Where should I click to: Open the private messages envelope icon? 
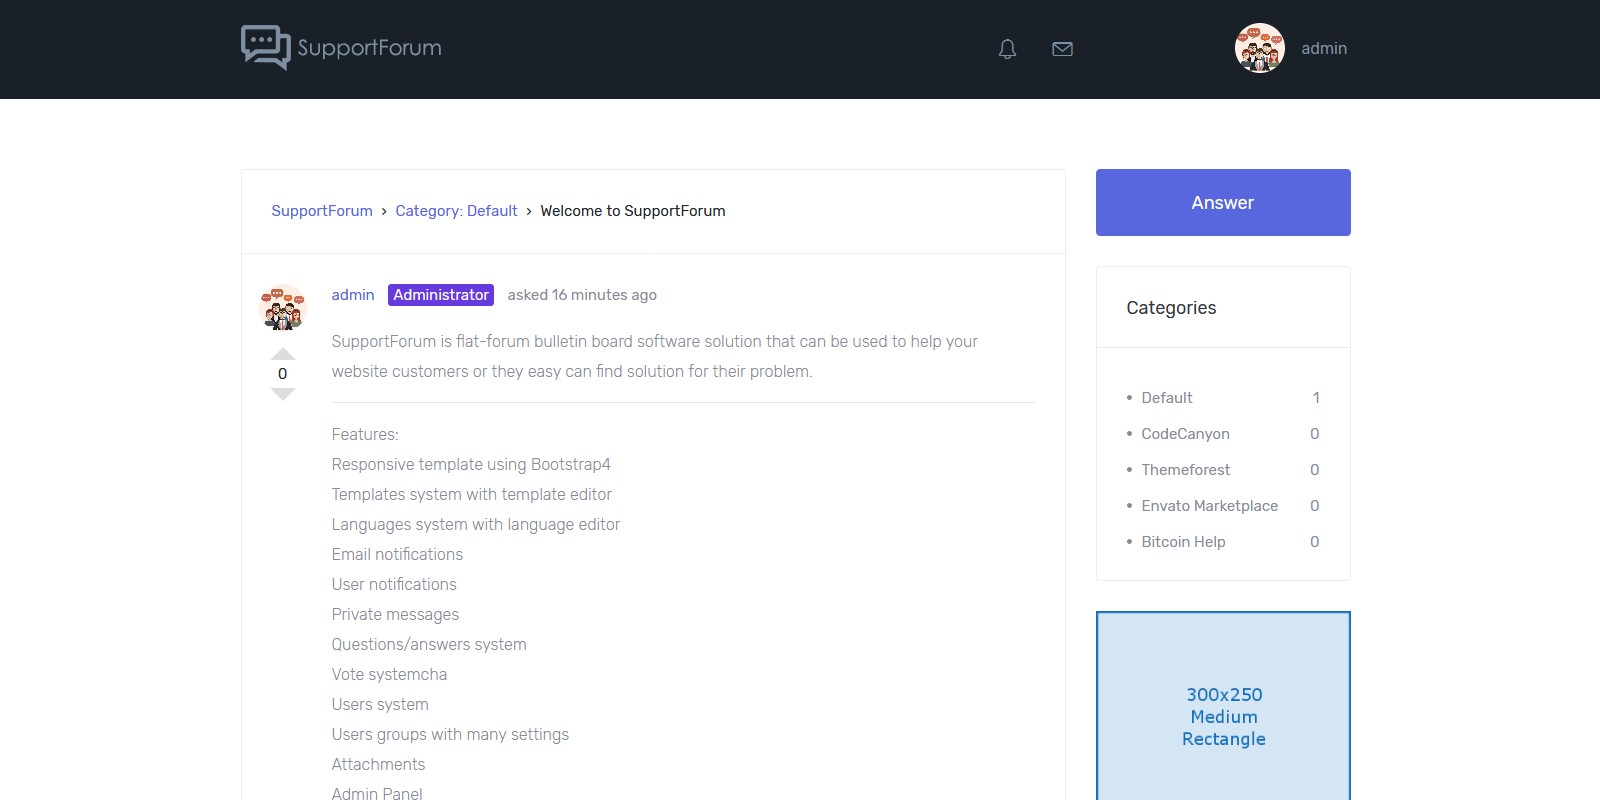[x=1062, y=49]
